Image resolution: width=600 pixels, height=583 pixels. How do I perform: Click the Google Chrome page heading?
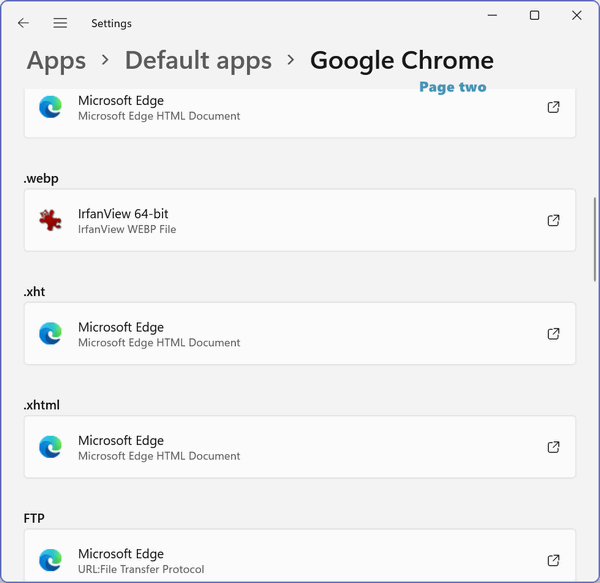coord(402,61)
